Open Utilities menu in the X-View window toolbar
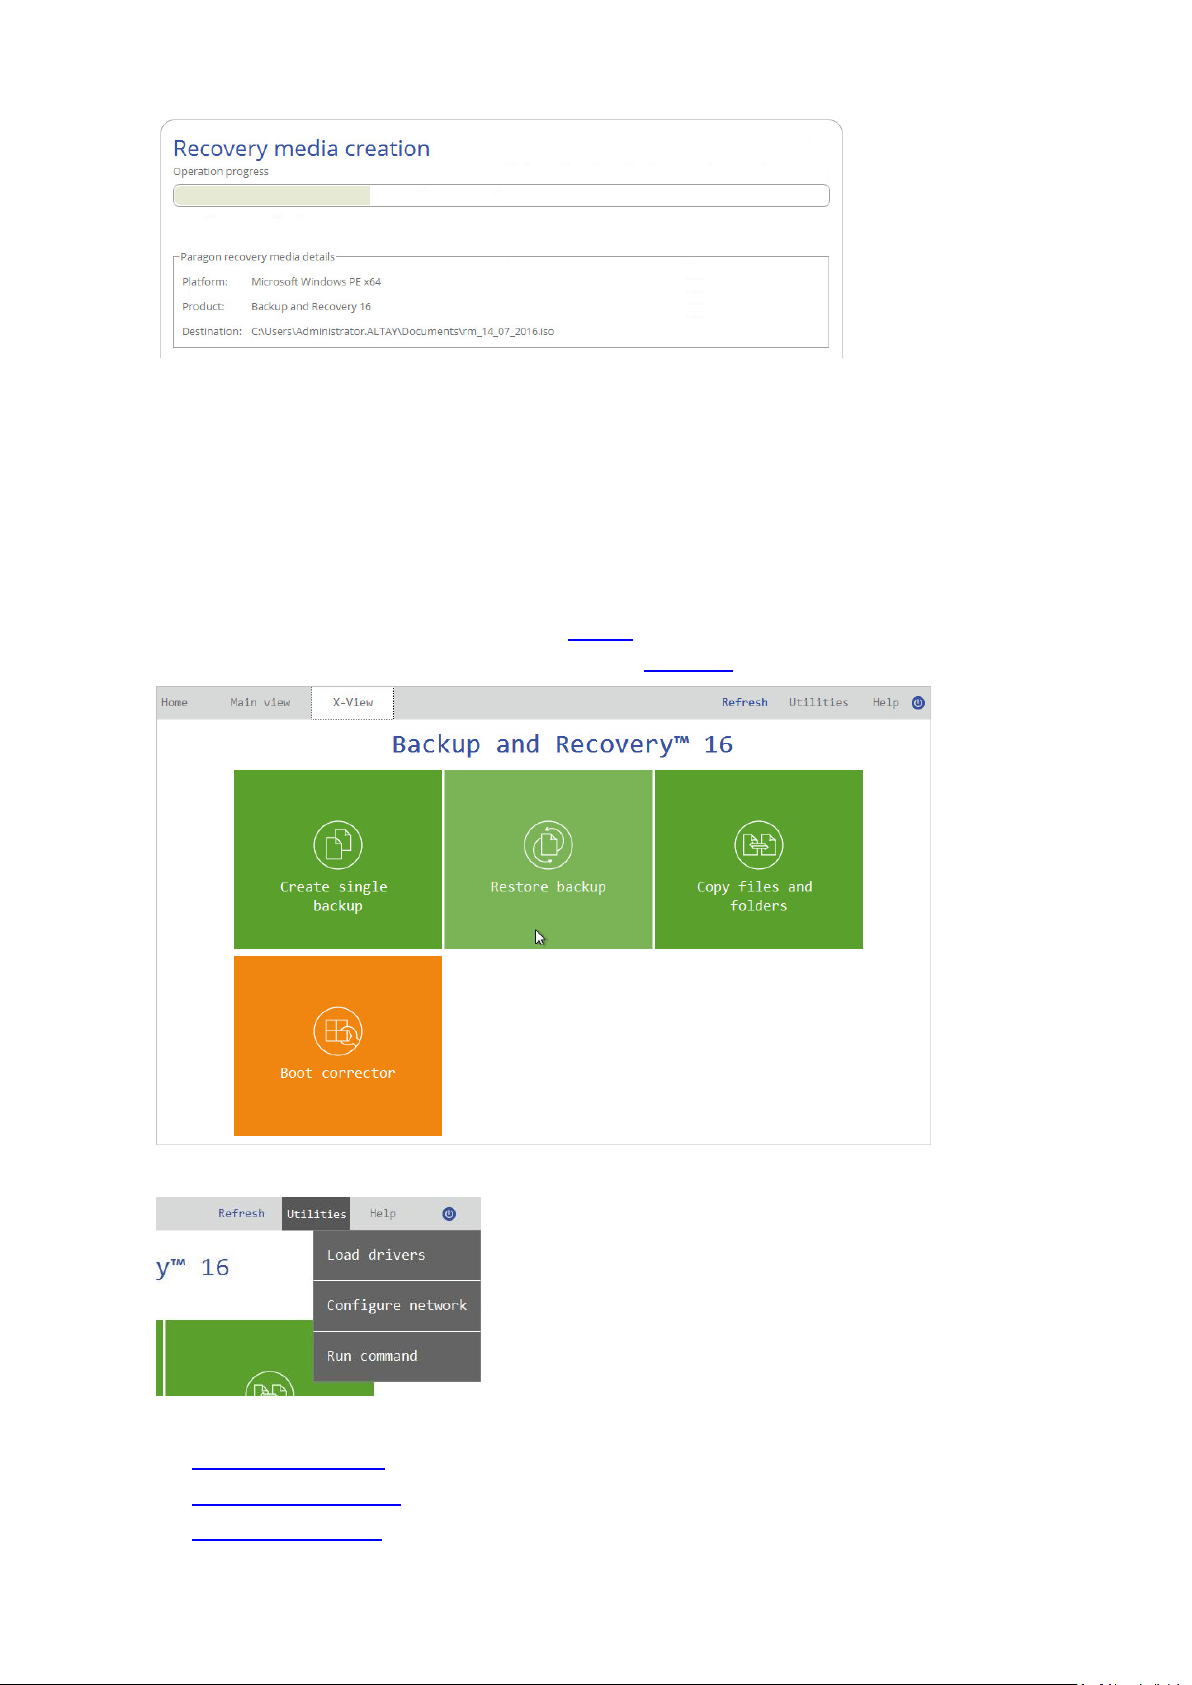This screenshot has width=1192, height=1685. (x=818, y=702)
